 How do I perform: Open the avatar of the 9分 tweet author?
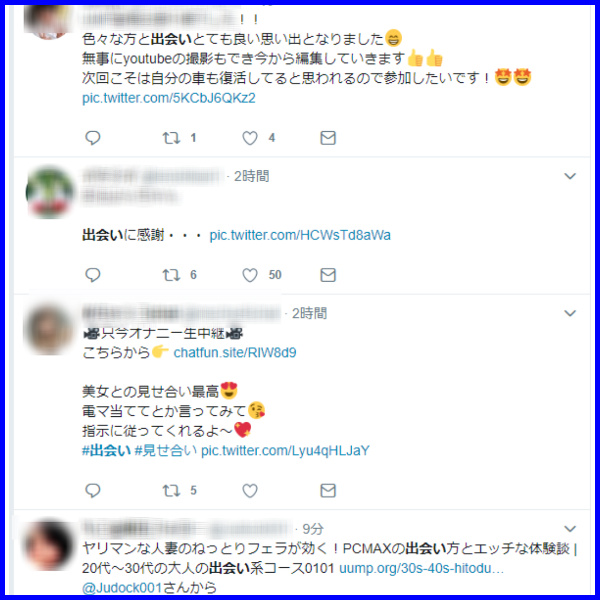pos(49,545)
